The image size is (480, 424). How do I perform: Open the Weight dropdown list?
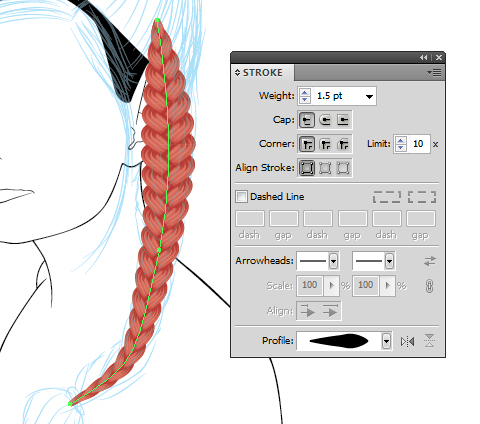[x=369, y=97]
